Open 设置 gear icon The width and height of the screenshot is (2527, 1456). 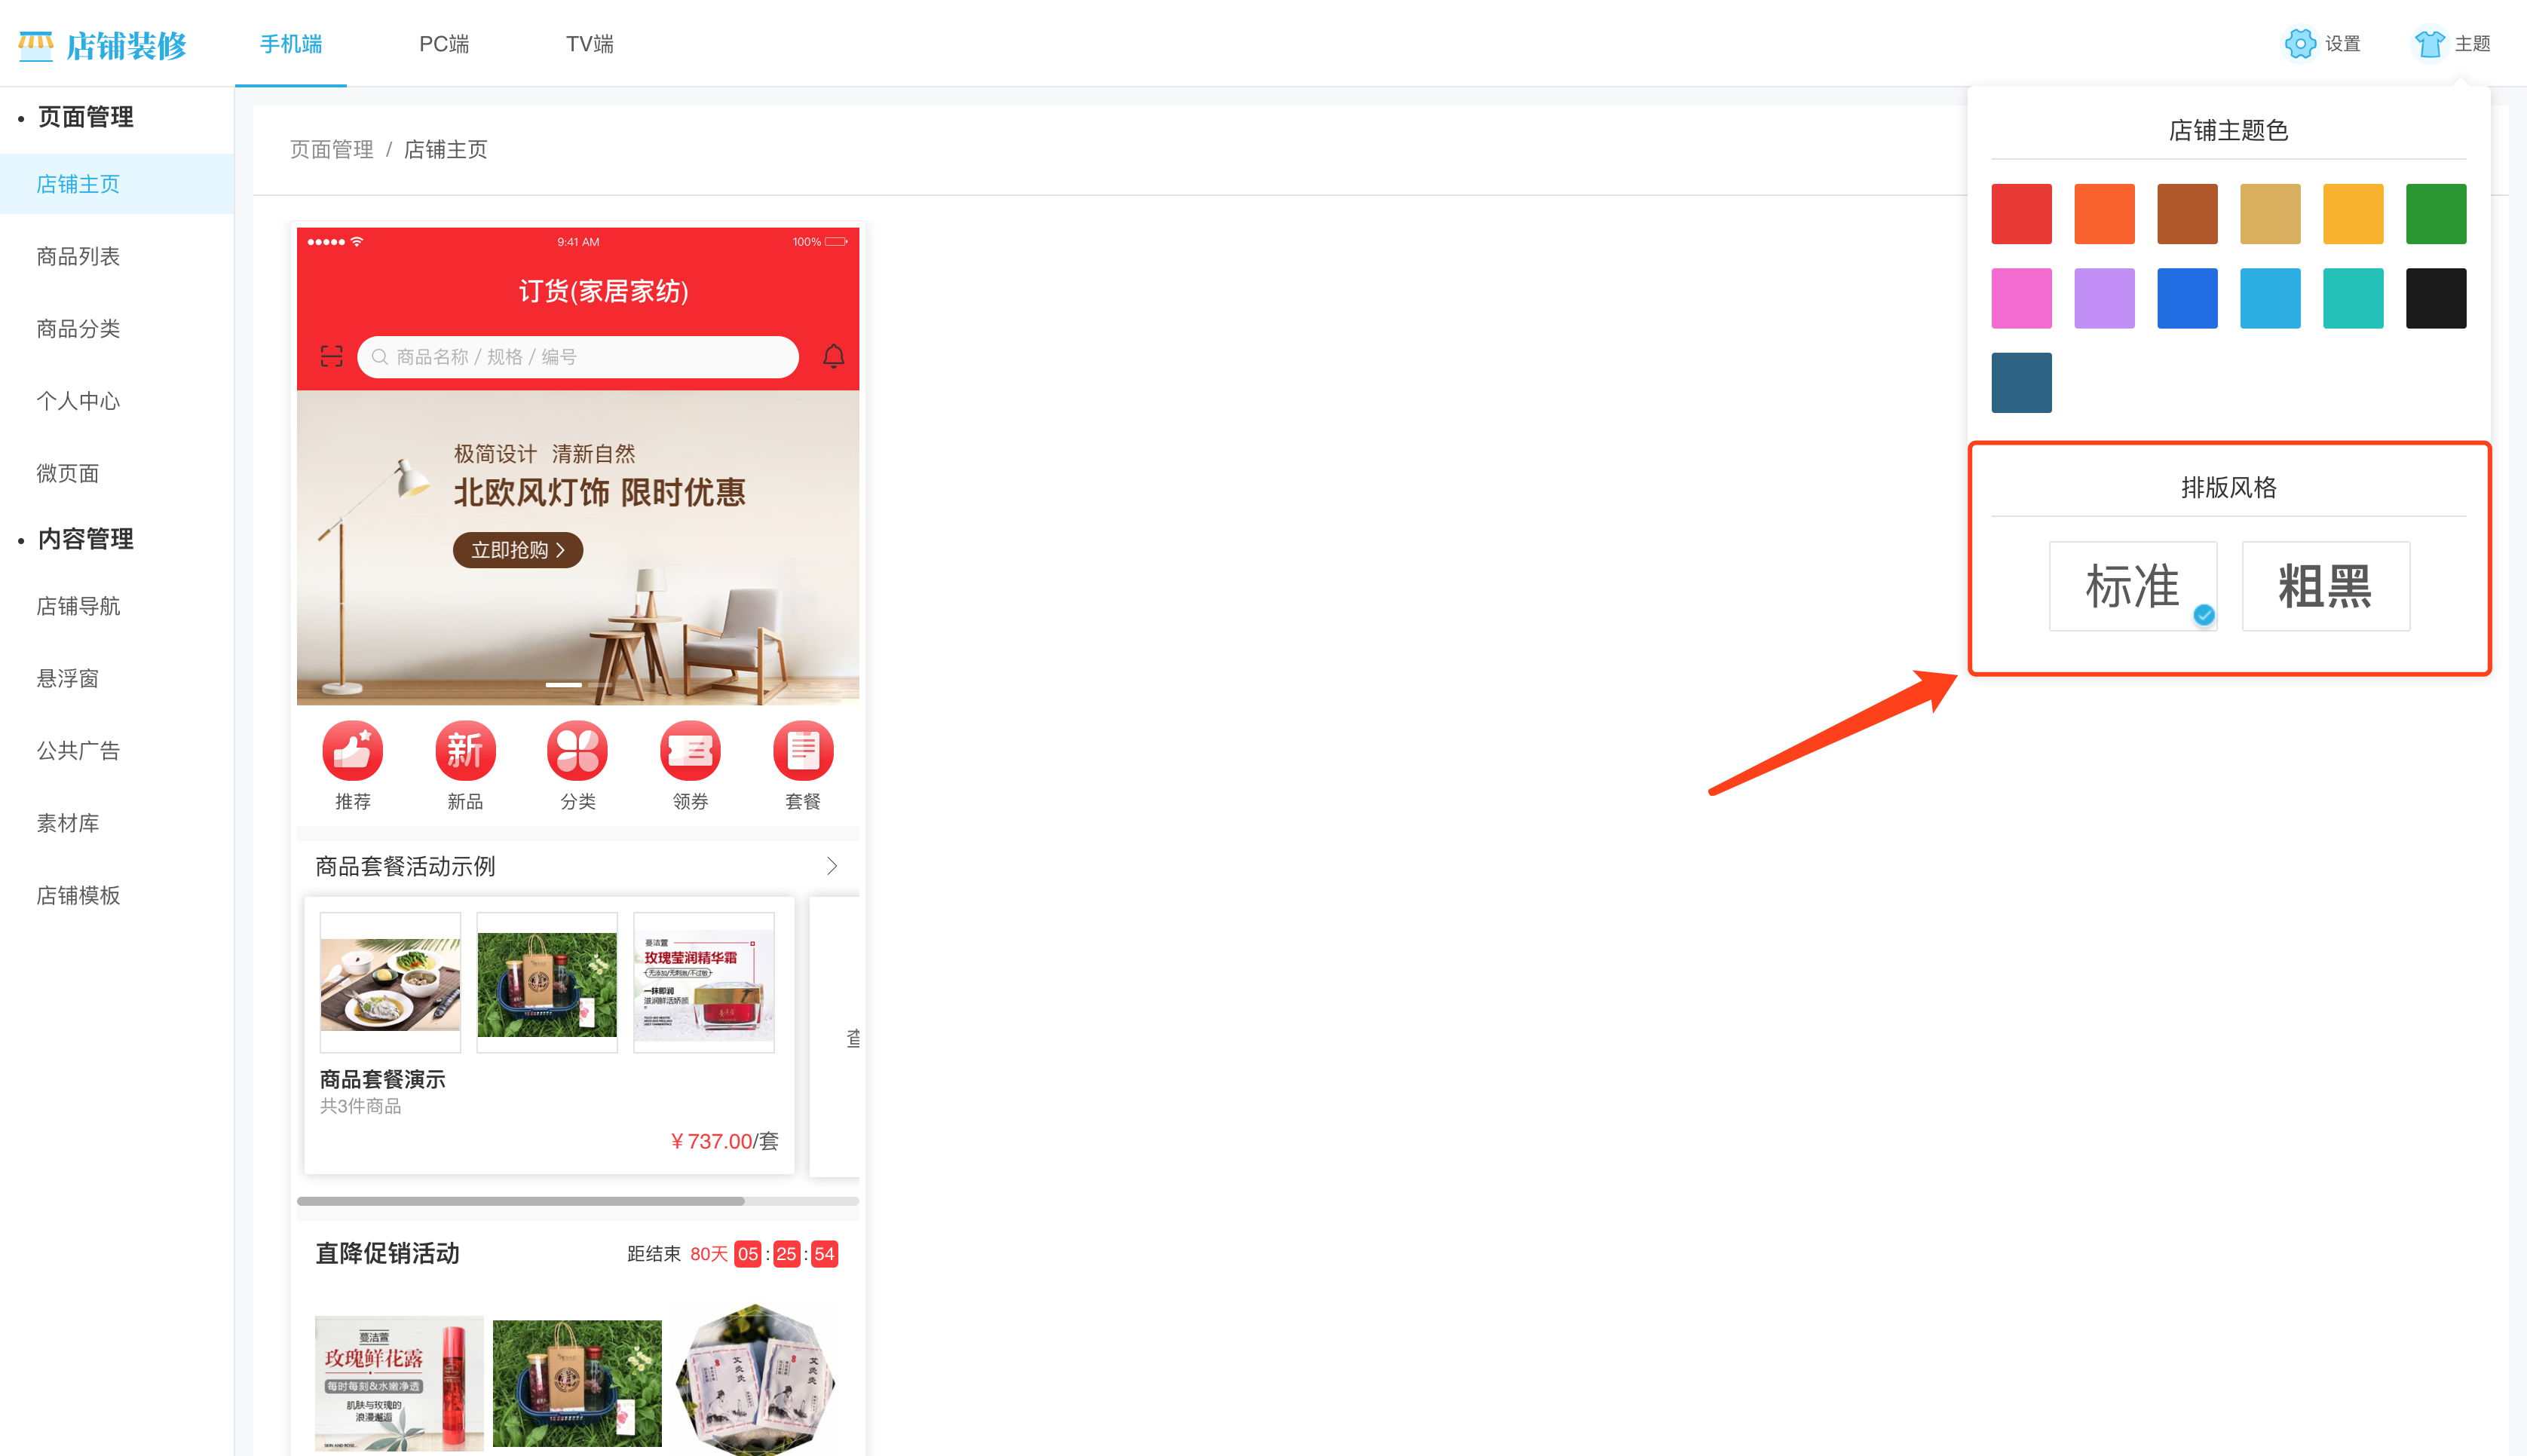[x=2299, y=43]
